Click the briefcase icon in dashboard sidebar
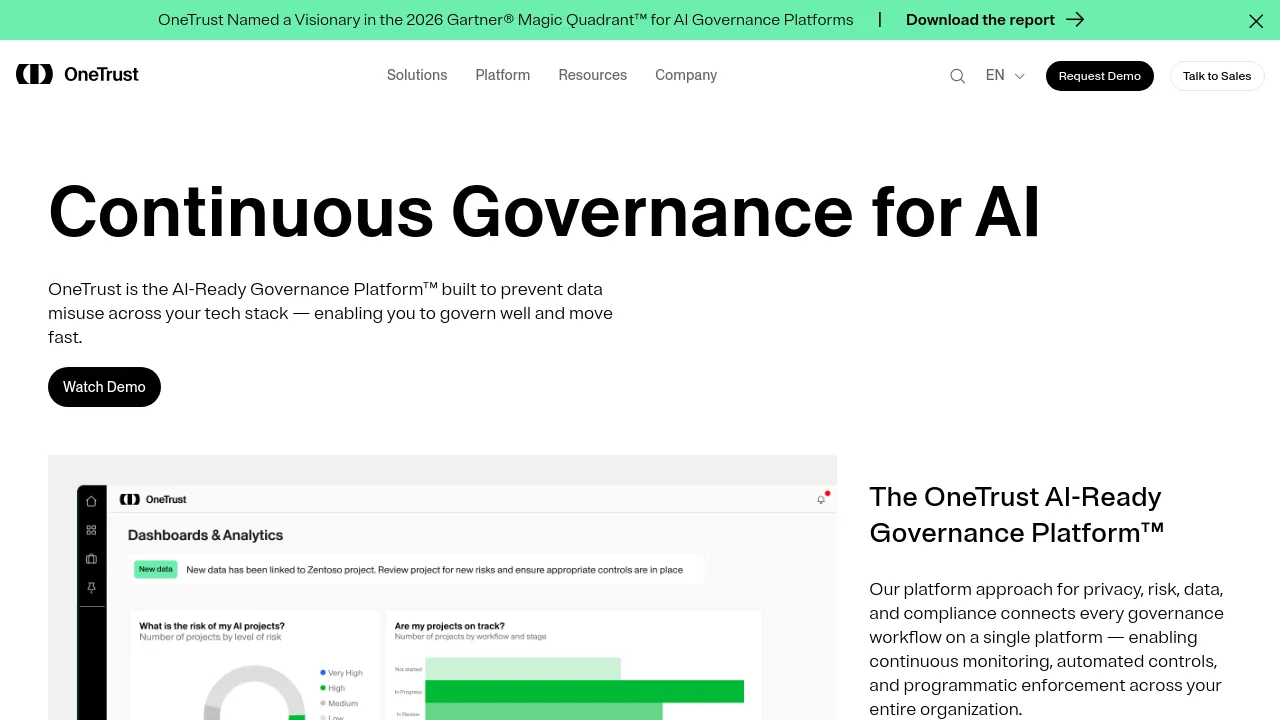 tap(91, 559)
